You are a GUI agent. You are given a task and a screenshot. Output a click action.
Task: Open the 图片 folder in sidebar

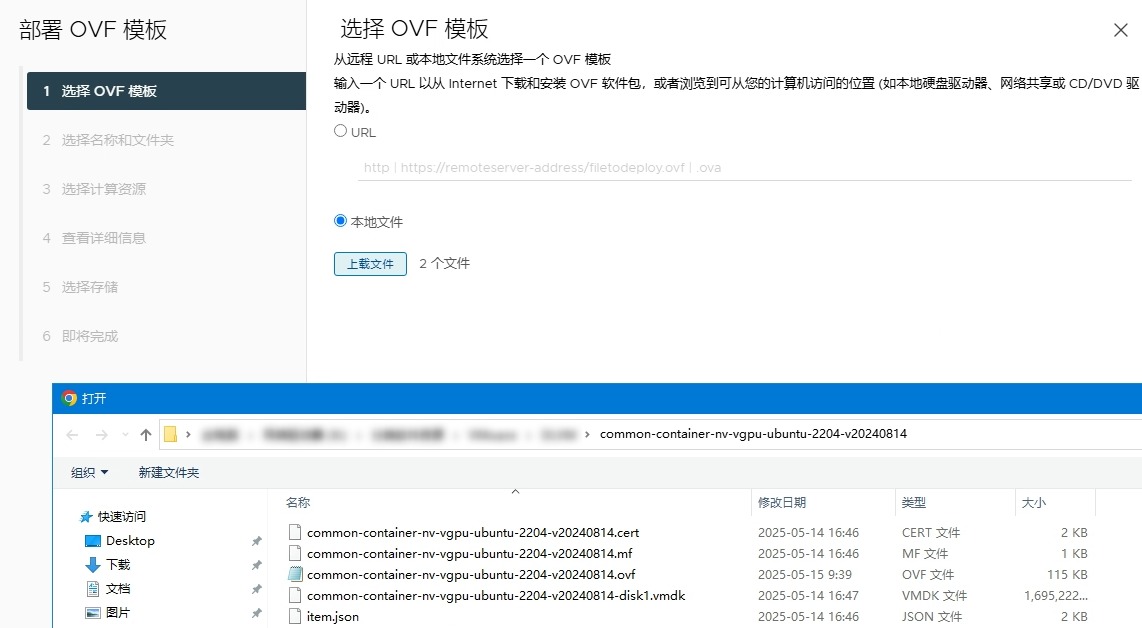point(118,613)
